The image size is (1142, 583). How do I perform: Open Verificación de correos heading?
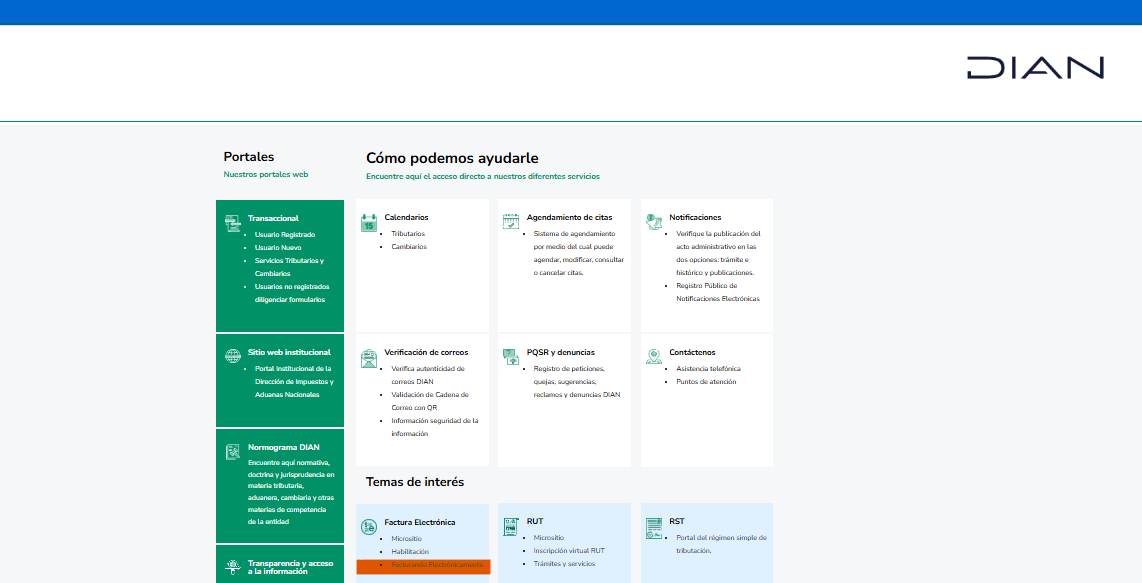click(426, 352)
